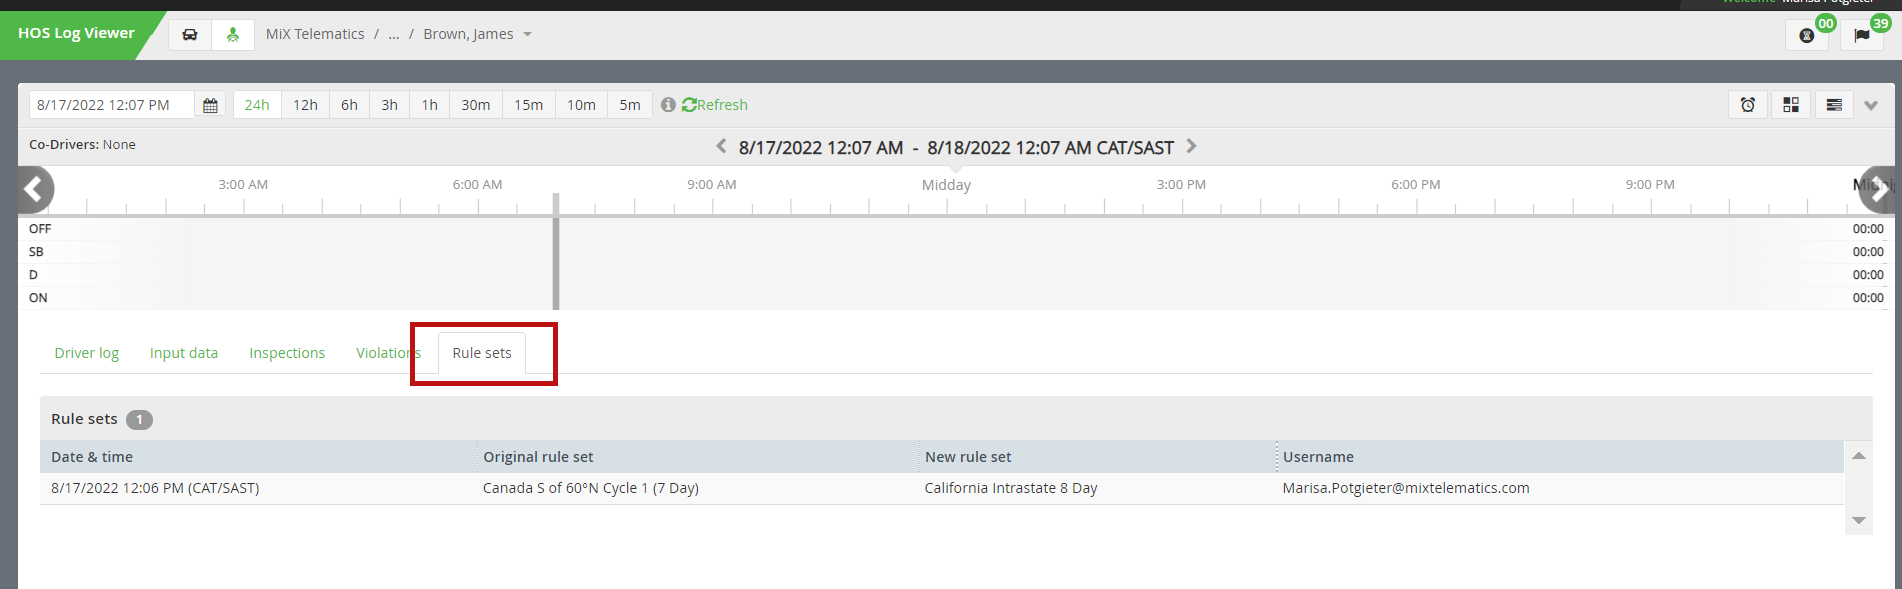Click the date and time input field

pos(111,105)
